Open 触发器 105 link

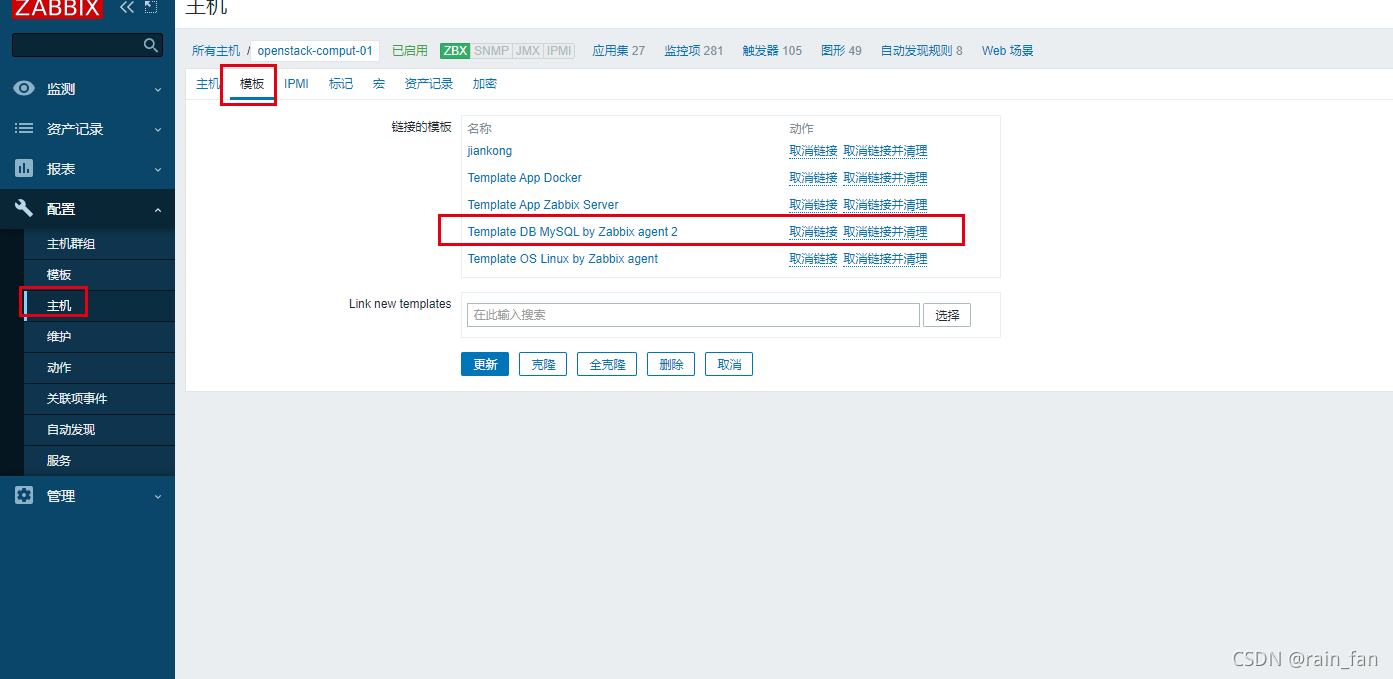point(772,50)
